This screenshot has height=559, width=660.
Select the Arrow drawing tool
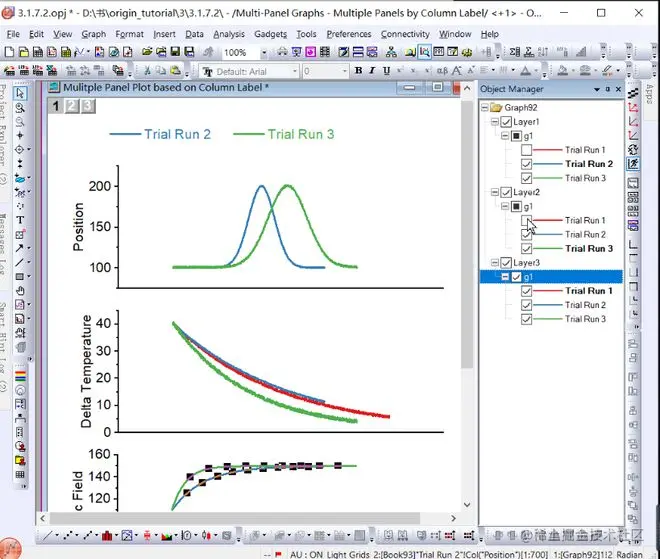(x=19, y=248)
